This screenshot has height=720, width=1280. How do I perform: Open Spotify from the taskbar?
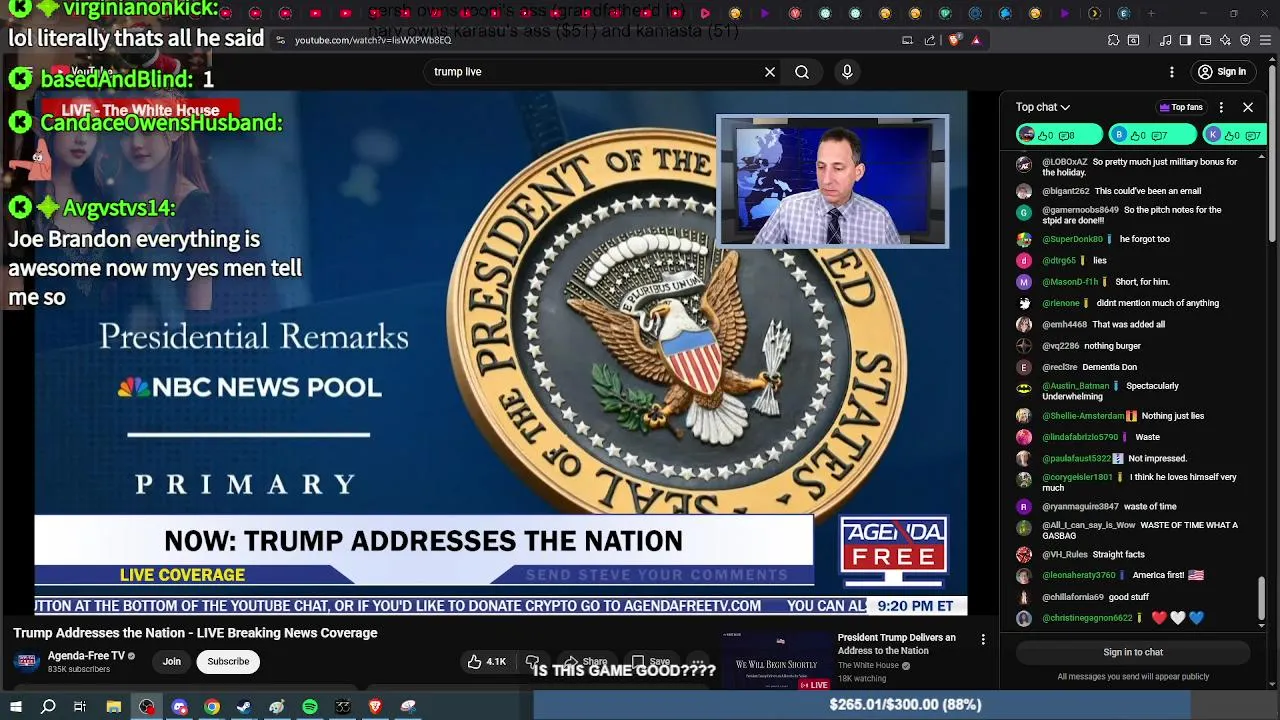tap(310, 706)
